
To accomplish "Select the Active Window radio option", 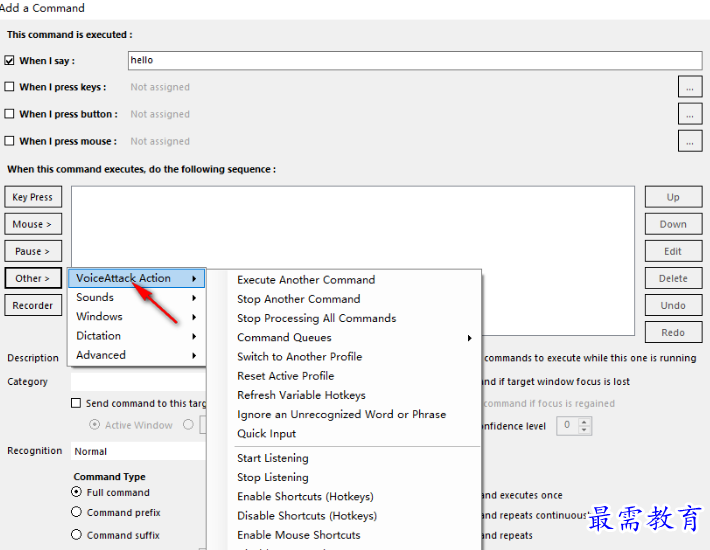I will click(94, 425).
